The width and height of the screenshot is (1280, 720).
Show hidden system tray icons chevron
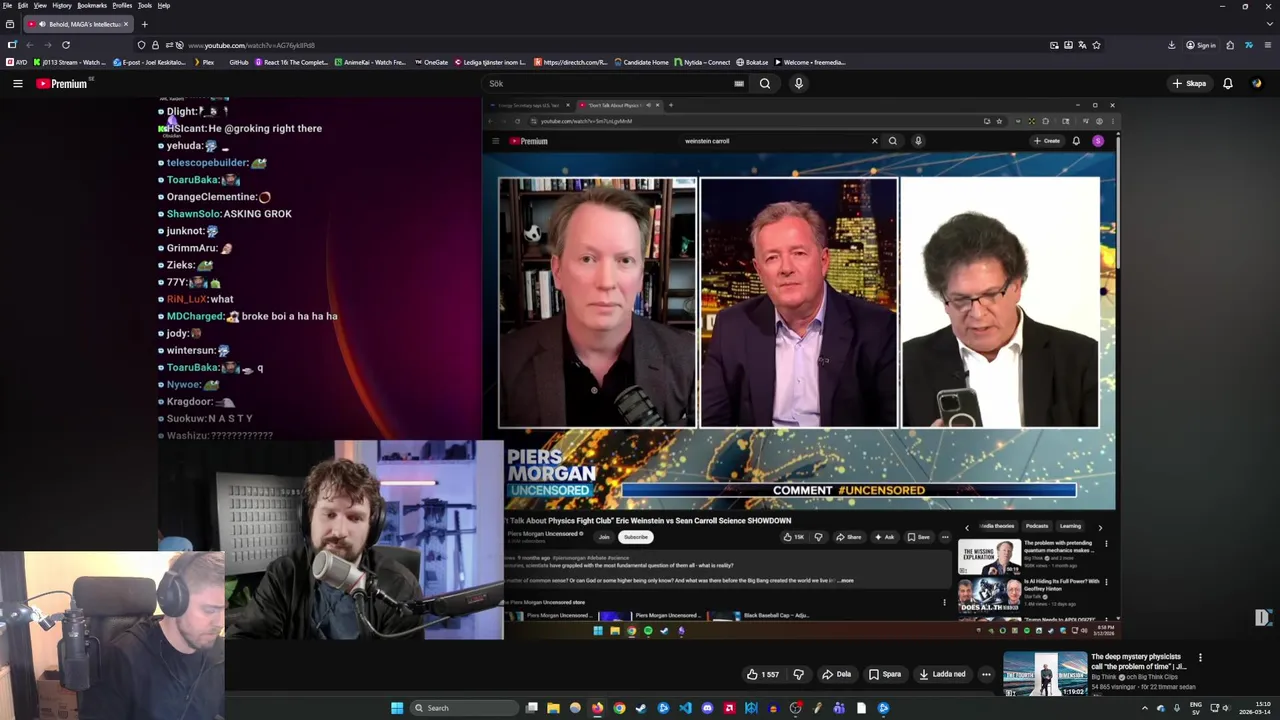click(1145, 708)
